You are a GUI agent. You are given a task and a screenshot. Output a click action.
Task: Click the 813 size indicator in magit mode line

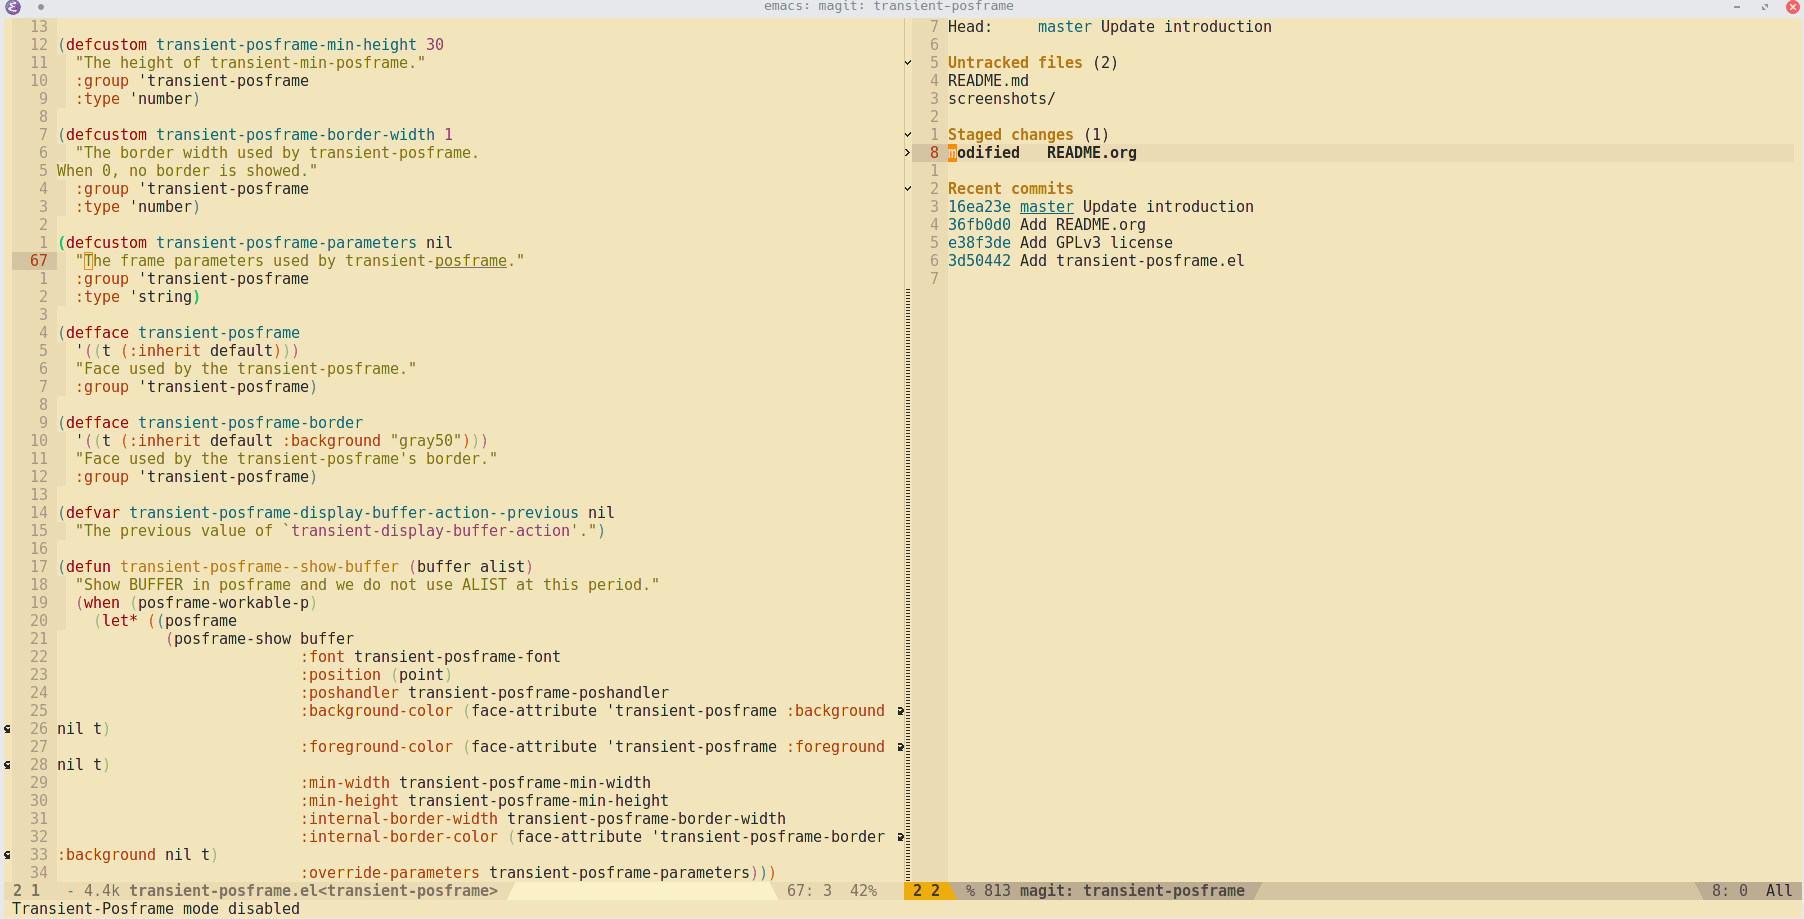(x=997, y=891)
